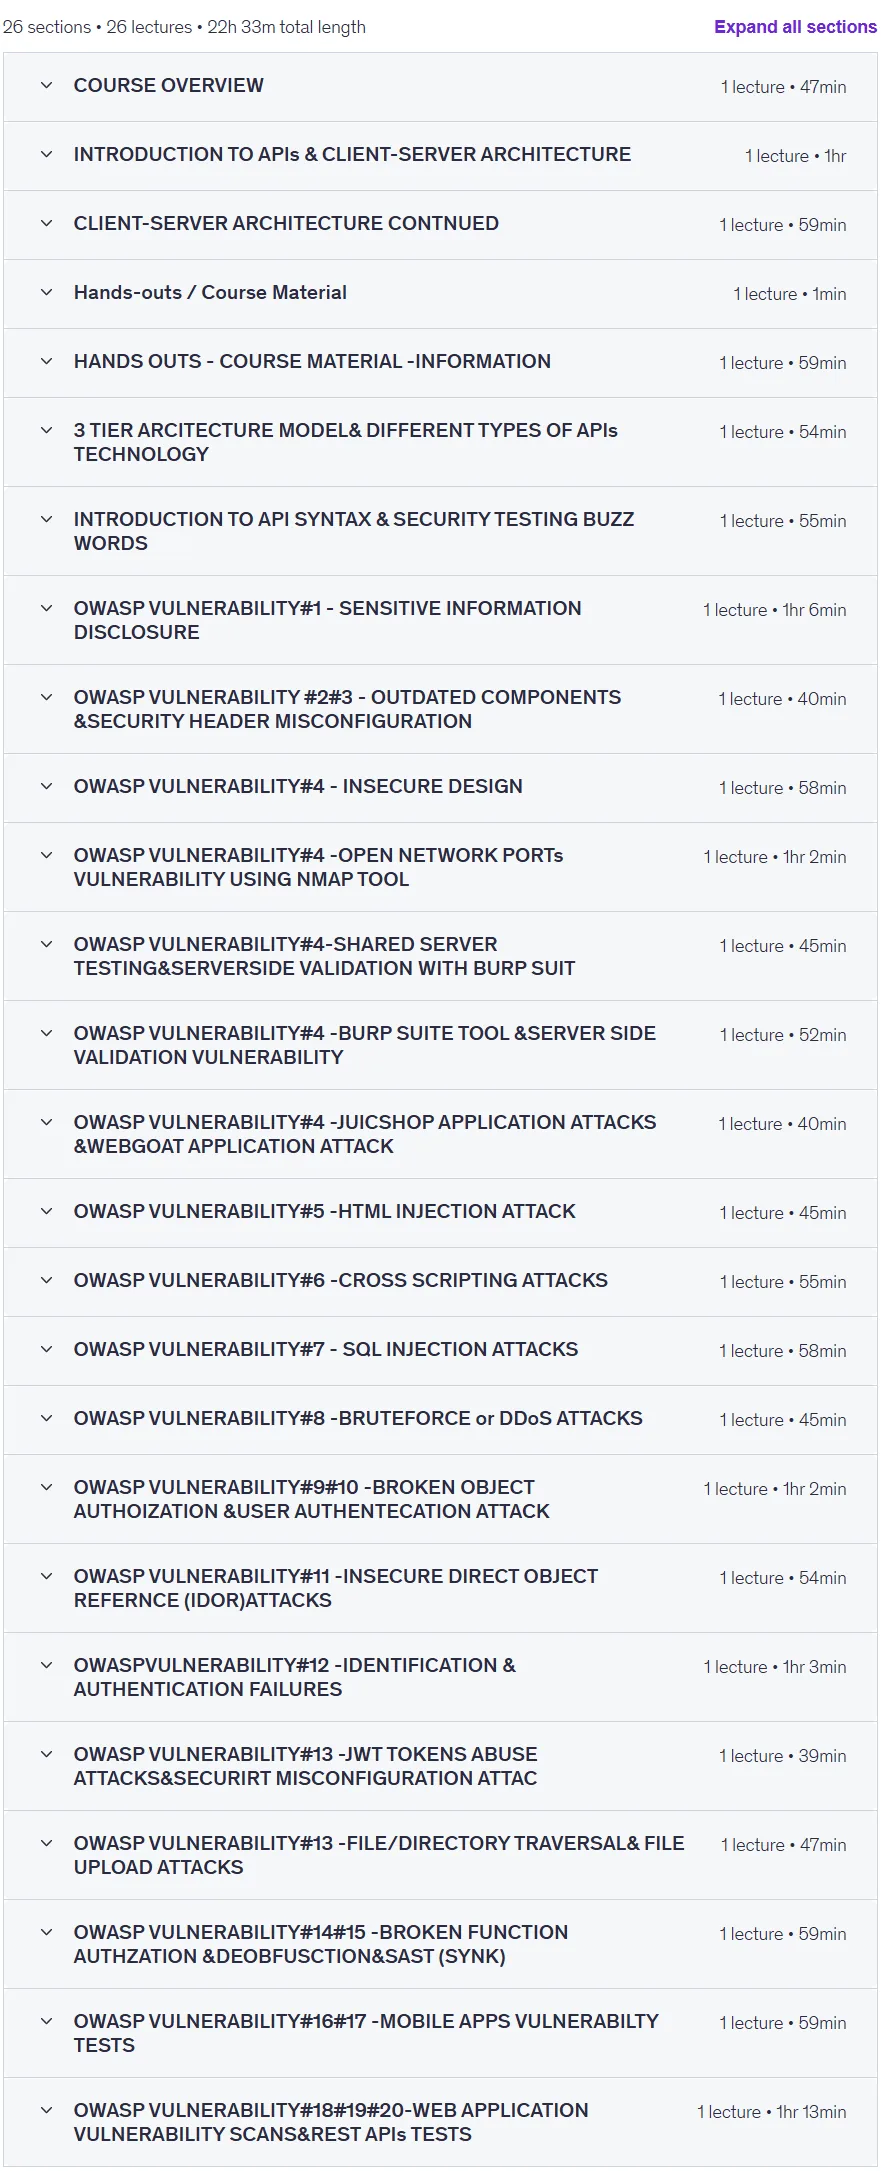881x2171 pixels.
Task: Open INTRODUCTION TO API SYNTAX & SECURITY section
Action: 440,531
